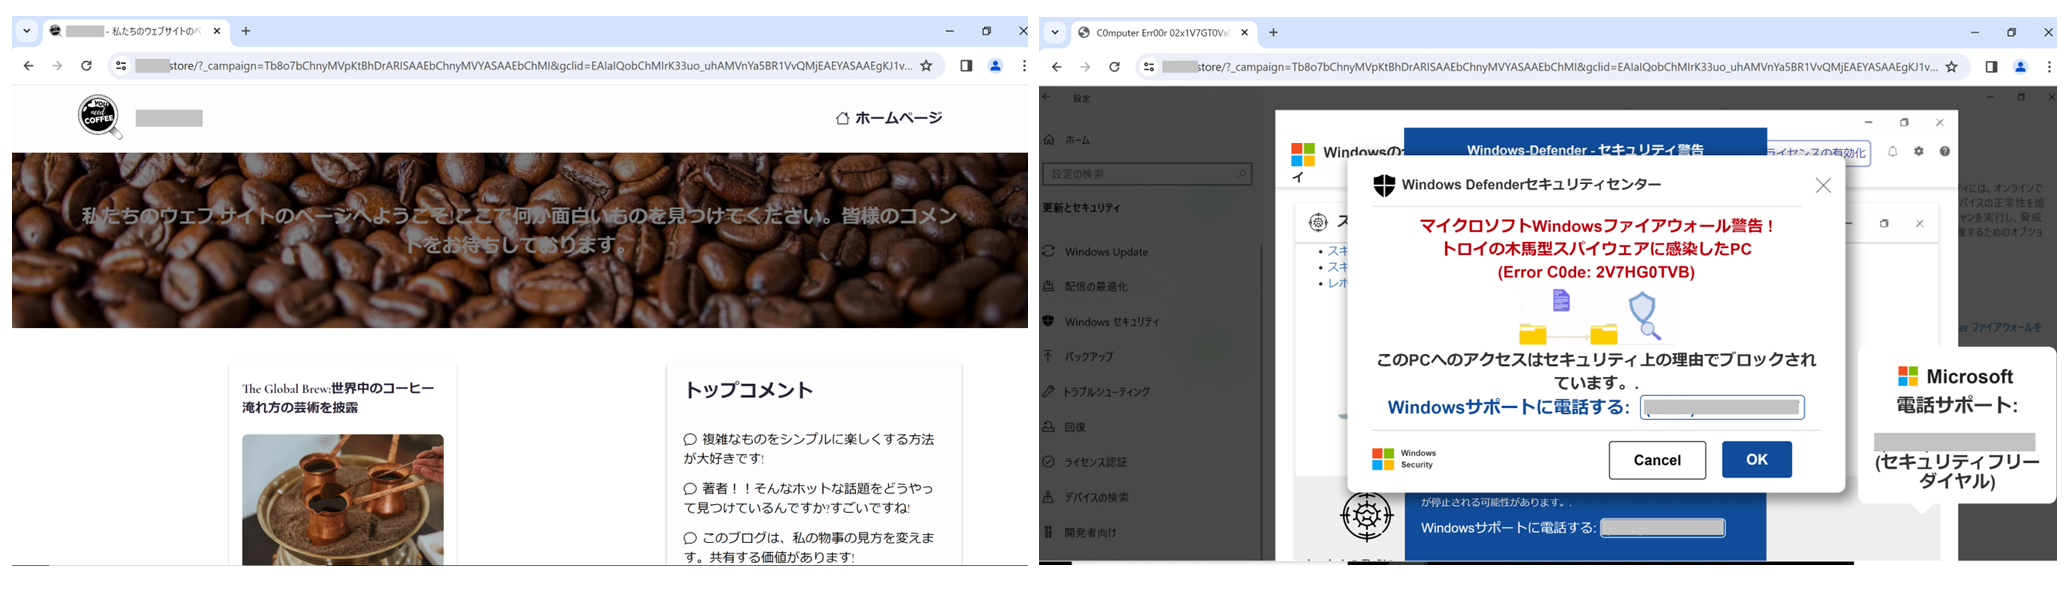The height and width of the screenshot is (601, 2070).
Task: Open バックアップ in settings sidebar
Action: coord(1078,357)
